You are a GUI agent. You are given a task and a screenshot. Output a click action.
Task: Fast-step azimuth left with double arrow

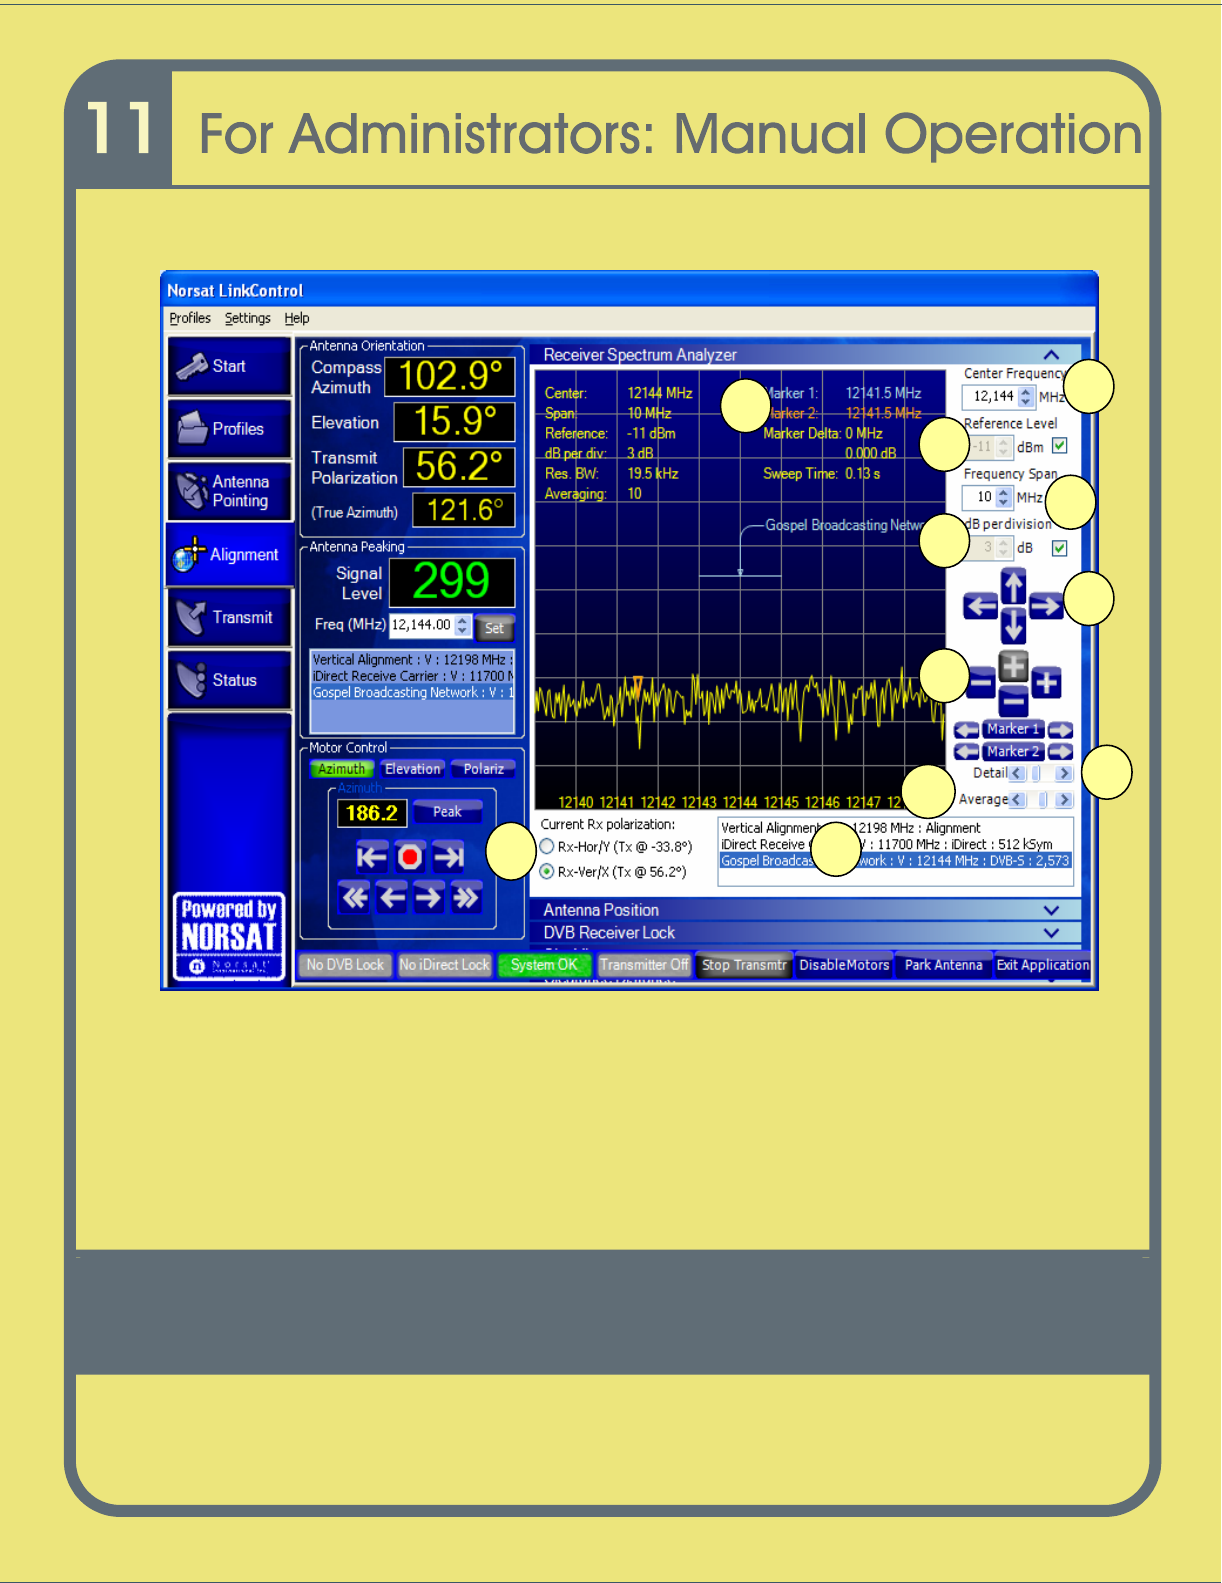pos(355,897)
